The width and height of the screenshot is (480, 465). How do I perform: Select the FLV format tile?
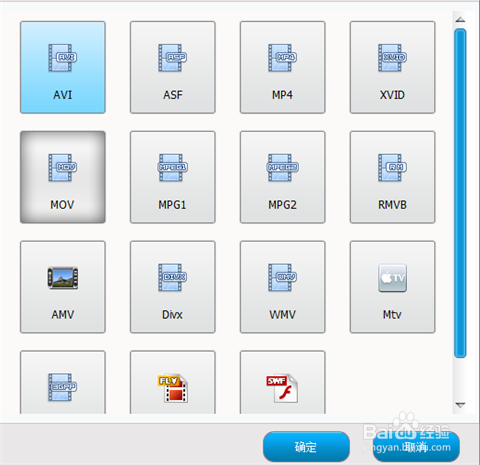[173, 382]
